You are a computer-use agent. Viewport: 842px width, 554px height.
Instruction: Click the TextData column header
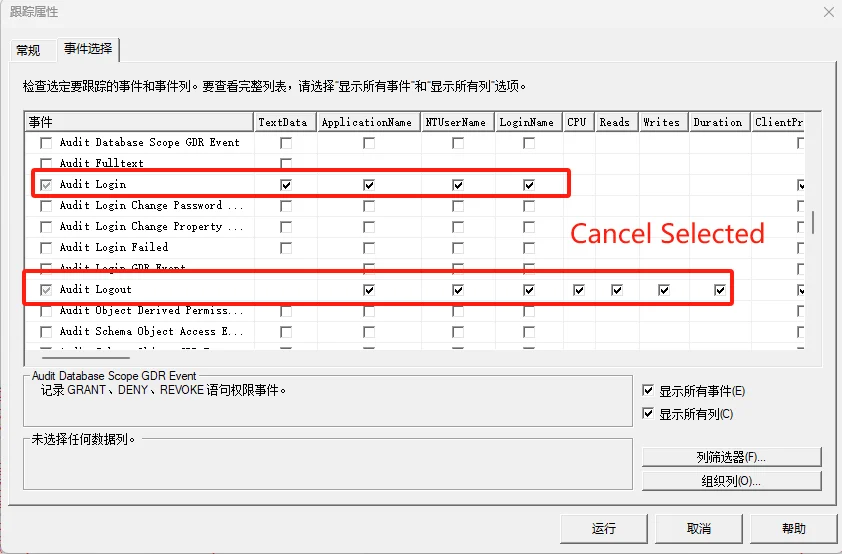[285, 122]
